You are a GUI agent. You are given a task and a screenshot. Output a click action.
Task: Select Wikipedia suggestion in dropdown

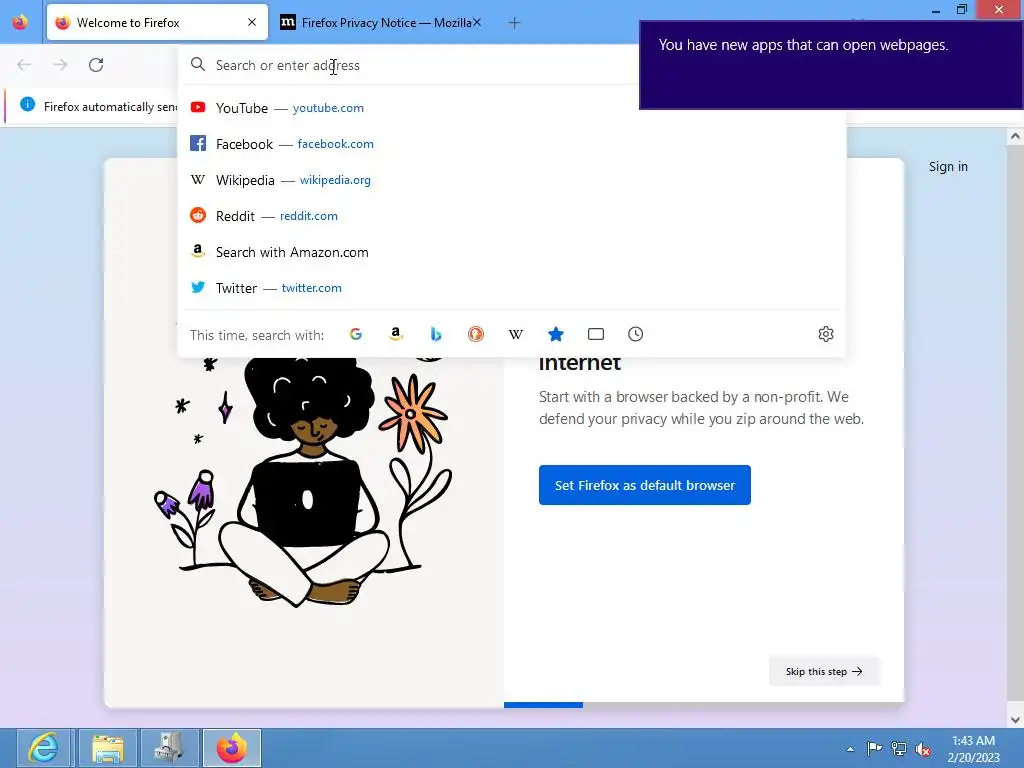coord(512,180)
